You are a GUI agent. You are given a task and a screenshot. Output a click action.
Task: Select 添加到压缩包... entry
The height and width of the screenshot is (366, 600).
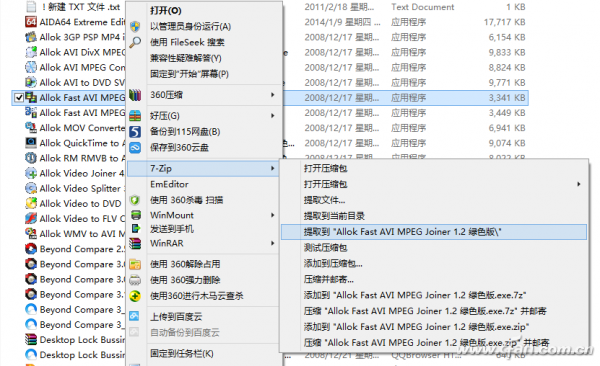[333, 263]
